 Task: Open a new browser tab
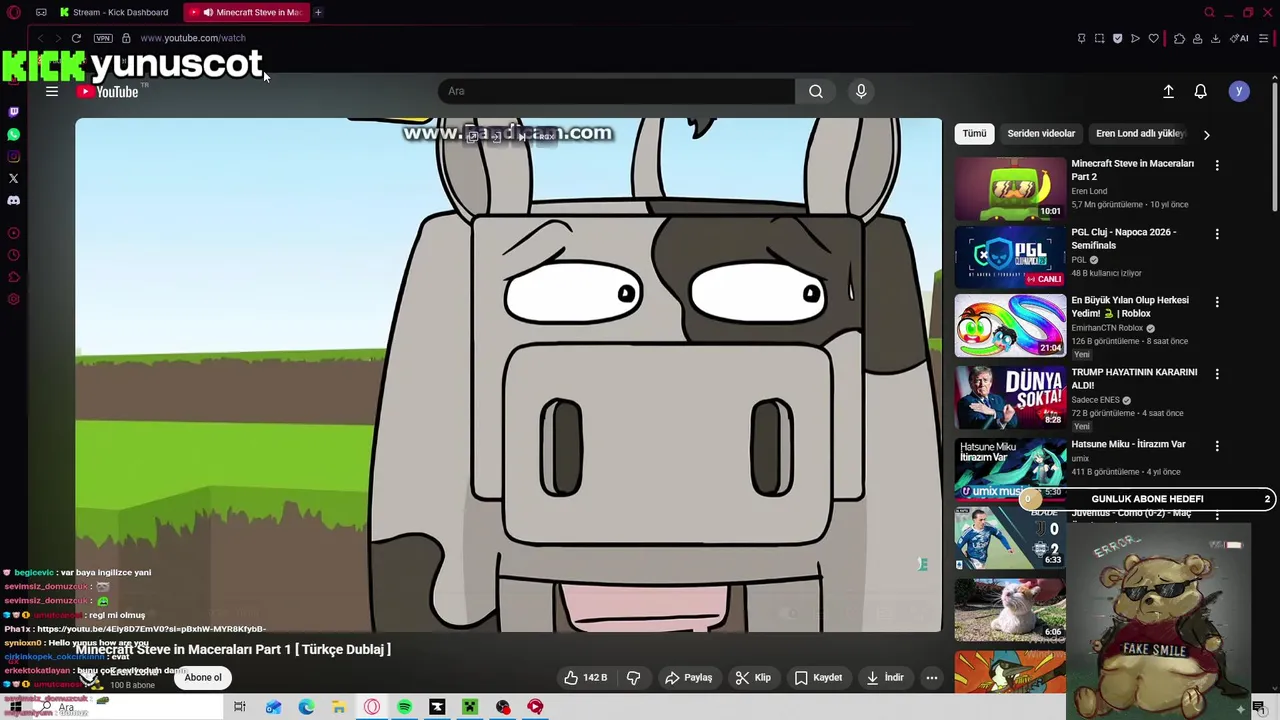click(318, 12)
